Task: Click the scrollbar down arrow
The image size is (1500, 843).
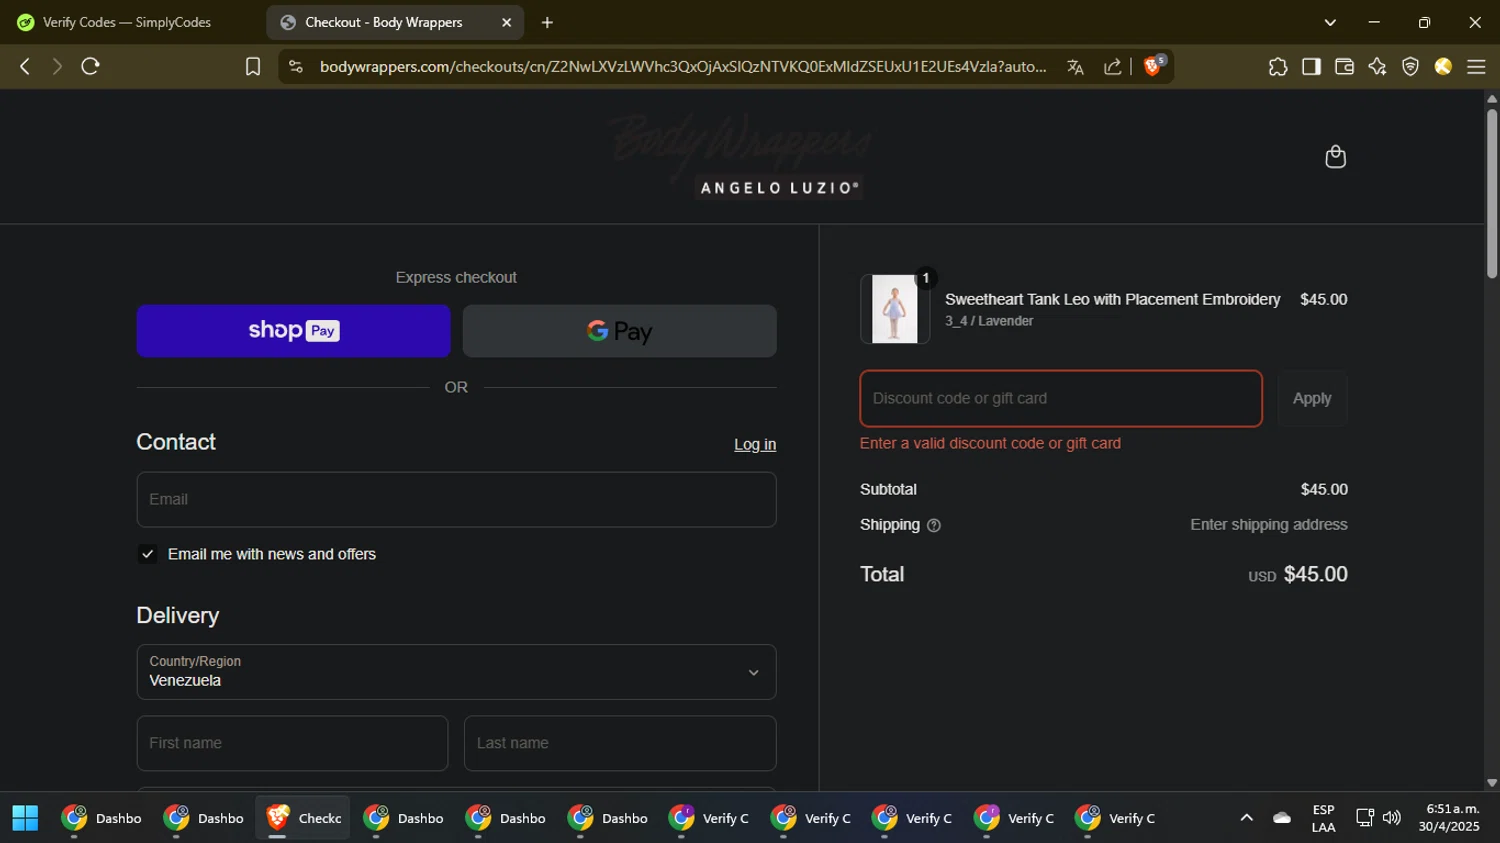Action: (1492, 783)
